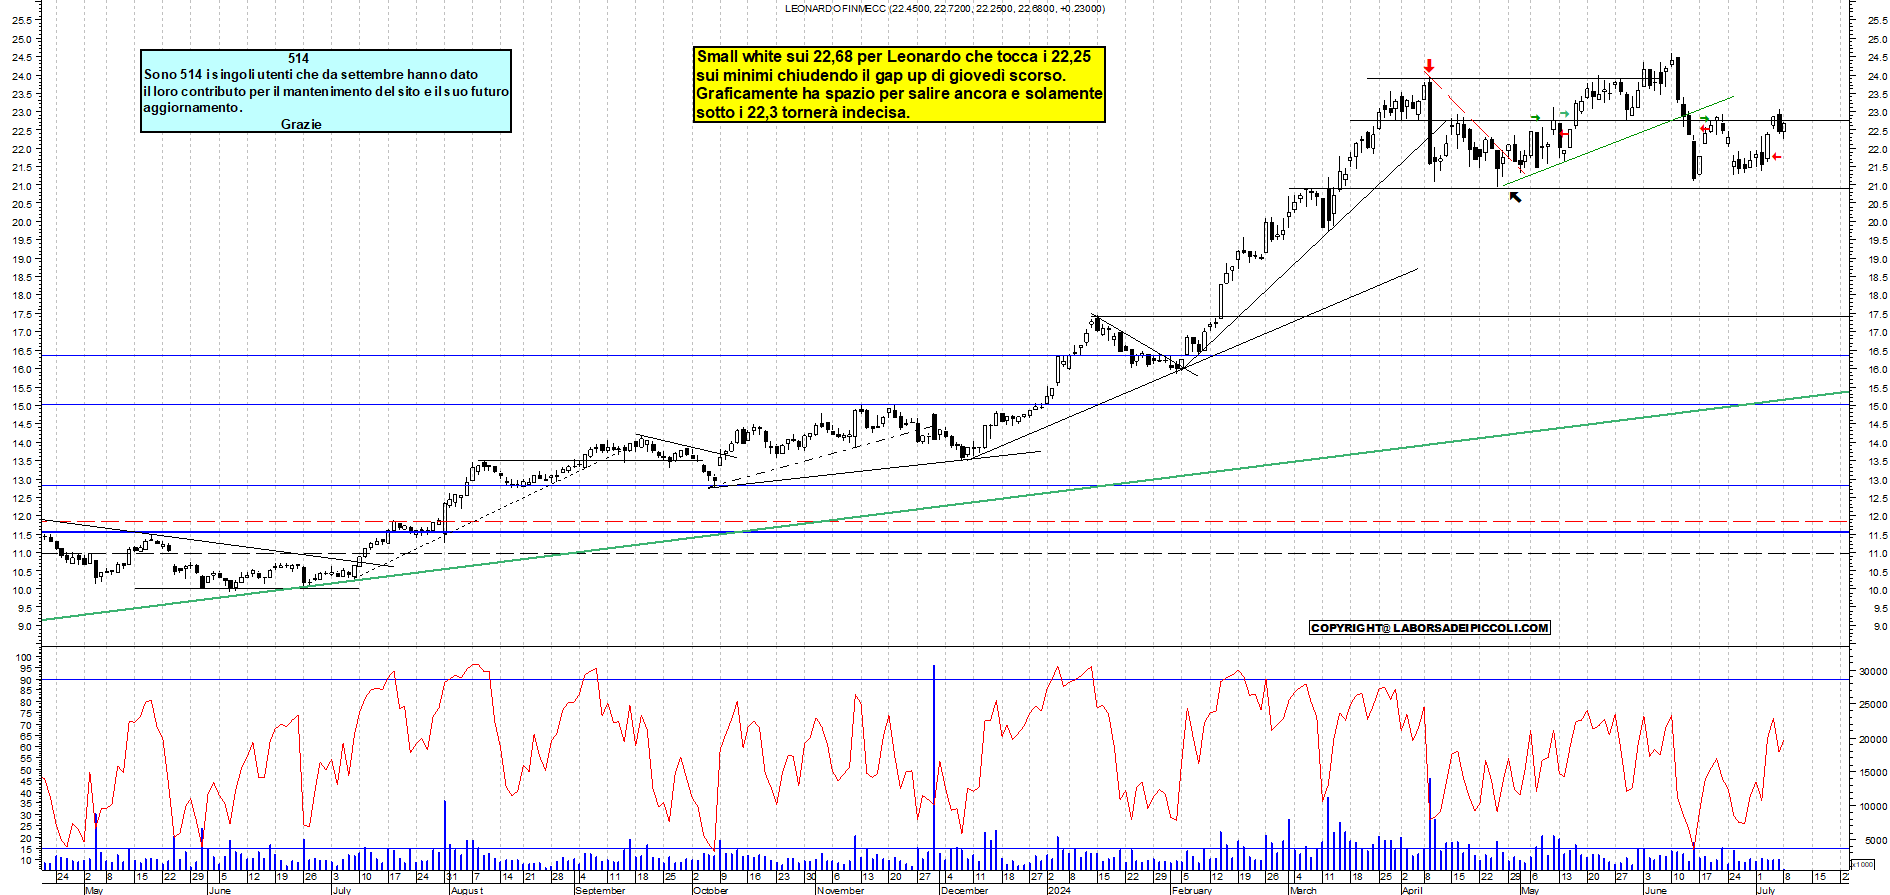Click the 20000 volume scale label

coord(1873,740)
